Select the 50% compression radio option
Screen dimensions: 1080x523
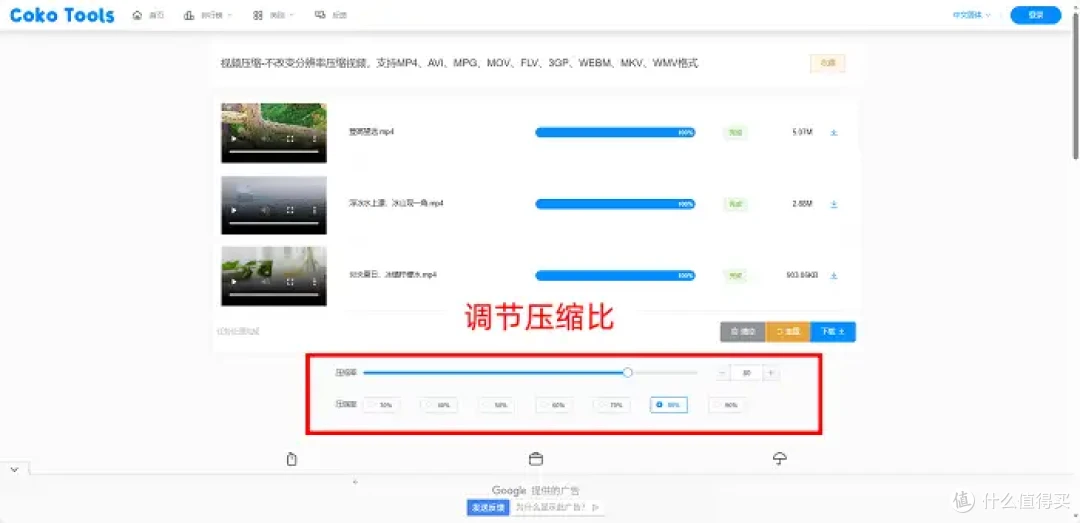(496, 405)
